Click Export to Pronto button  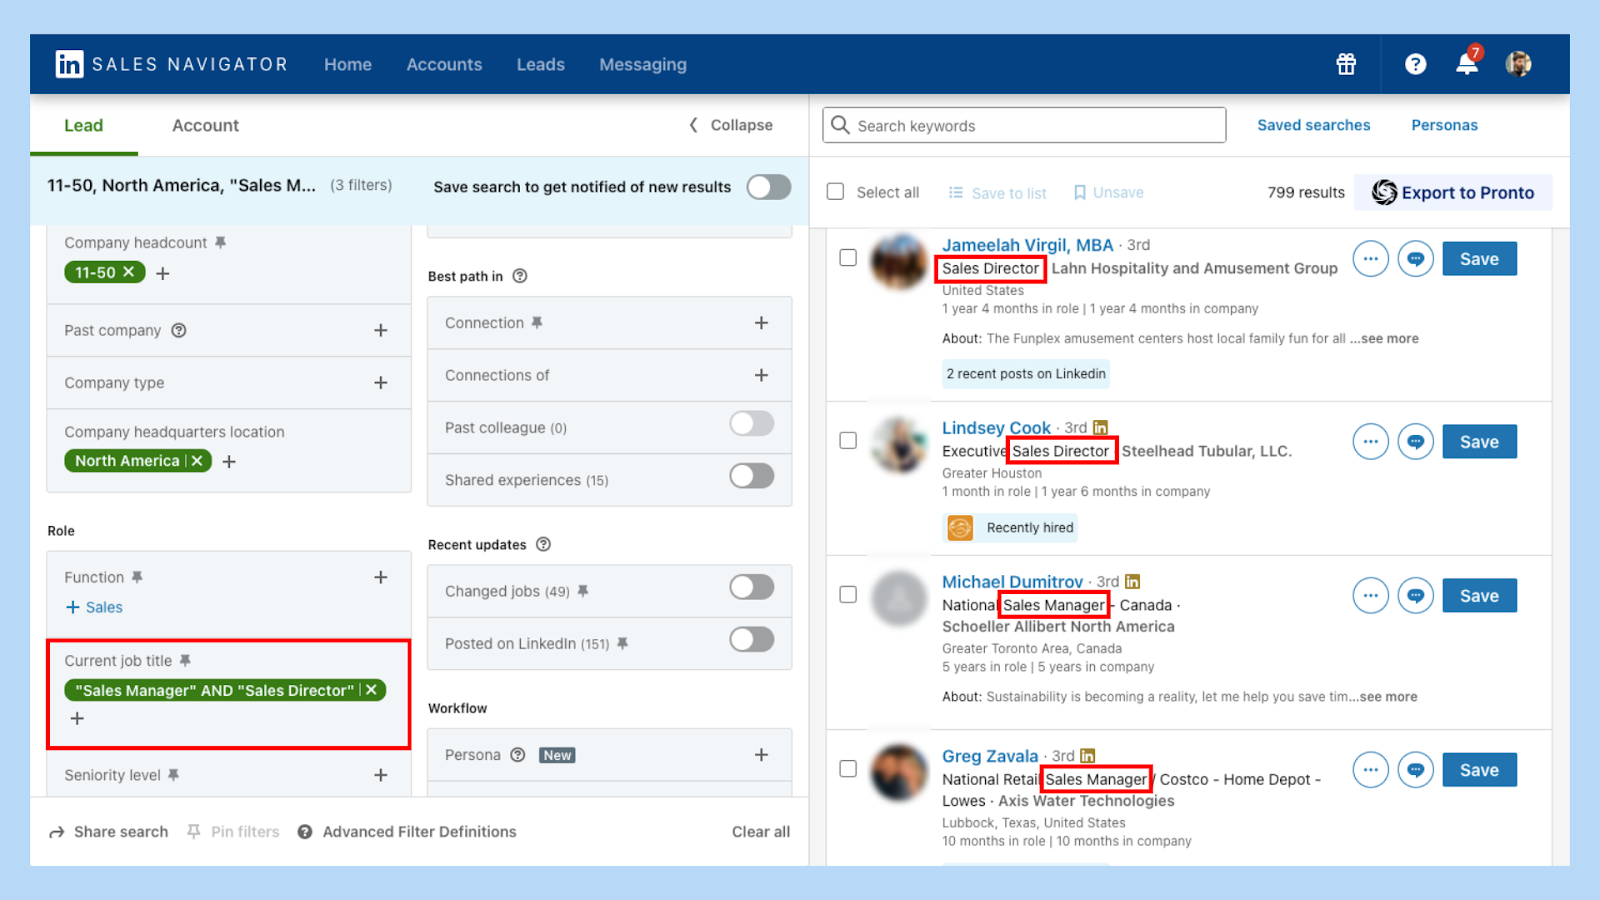[x=1453, y=192]
